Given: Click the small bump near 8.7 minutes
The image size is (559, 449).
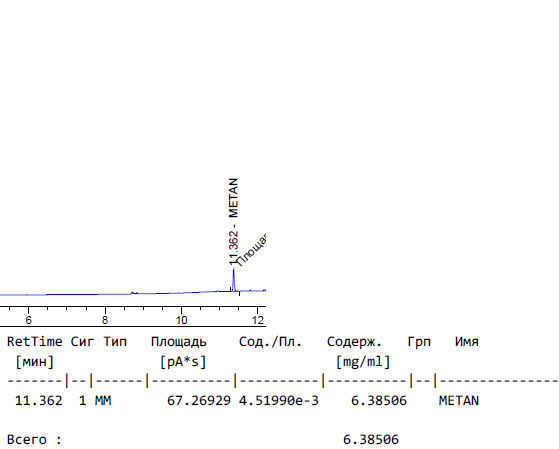Looking at the screenshot, I should click(x=133, y=293).
